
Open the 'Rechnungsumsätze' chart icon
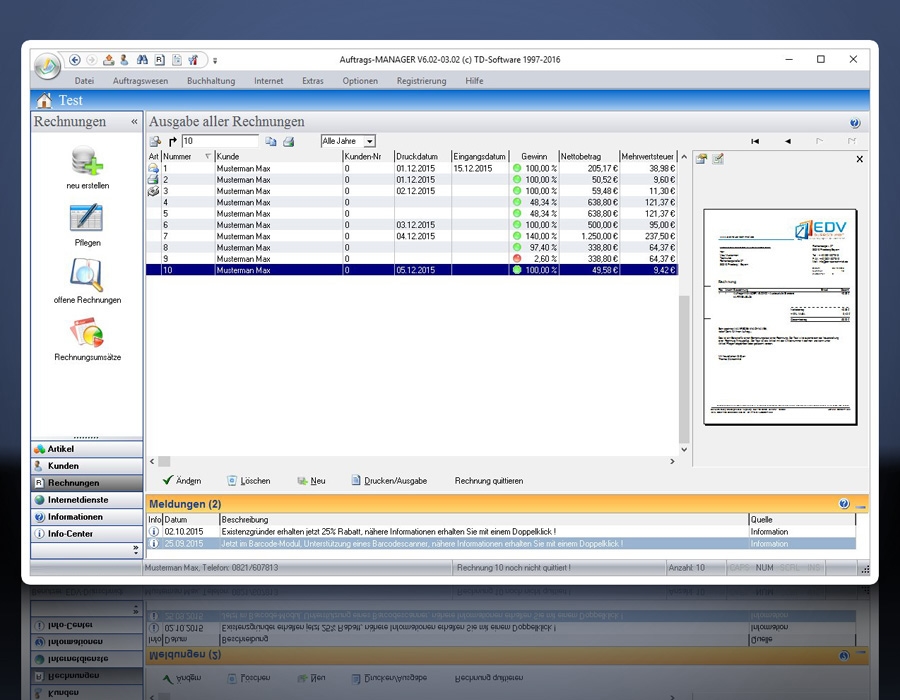87,333
